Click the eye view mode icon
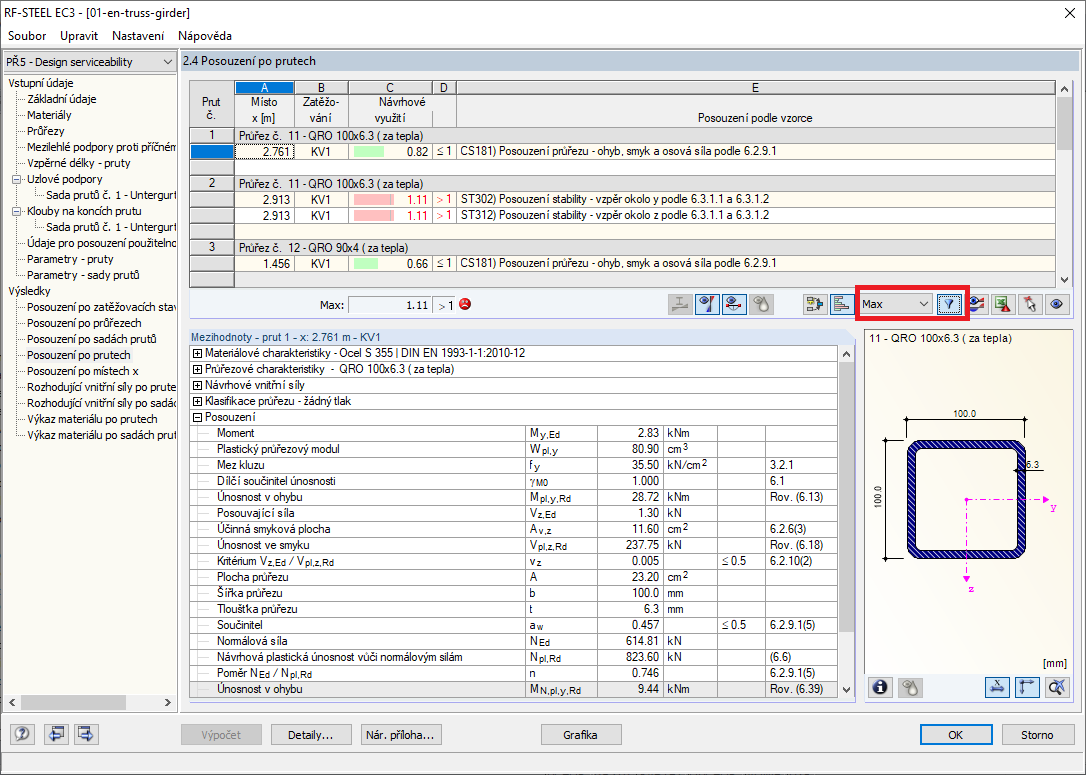The image size is (1086, 775). (x=1057, y=304)
